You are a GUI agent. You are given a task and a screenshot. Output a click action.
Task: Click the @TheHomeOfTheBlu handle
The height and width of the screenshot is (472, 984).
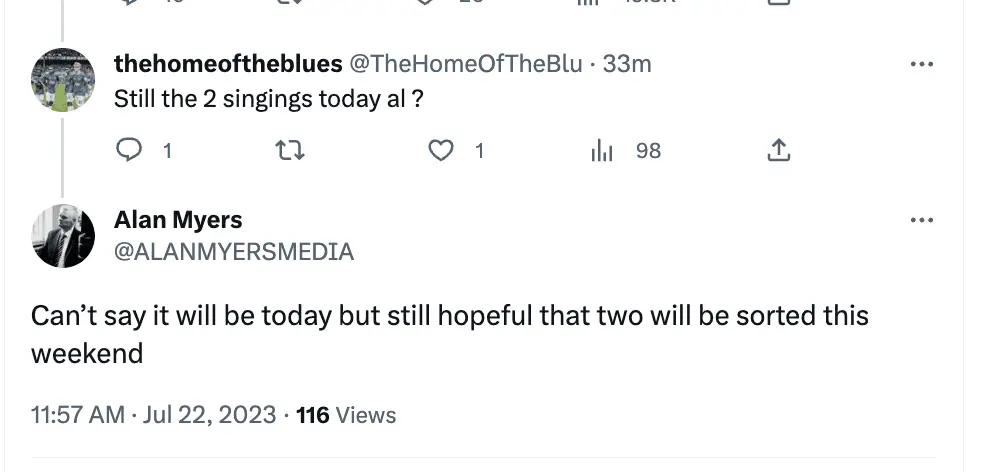pos(465,64)
